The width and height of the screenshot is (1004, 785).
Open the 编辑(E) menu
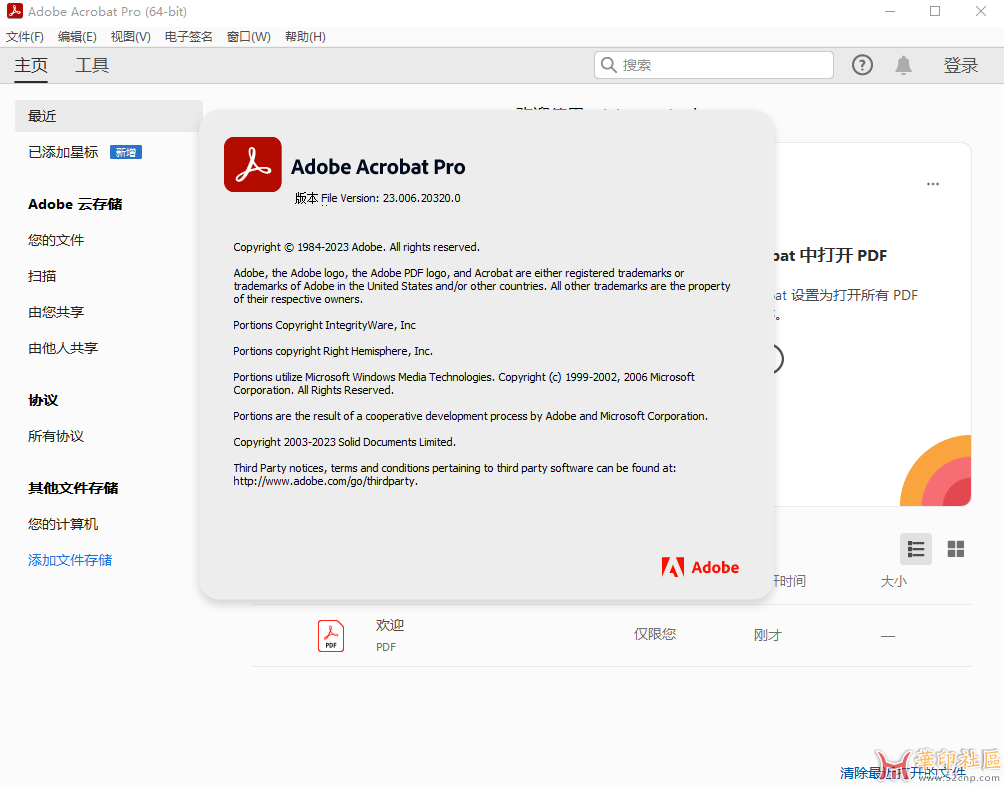[77, 36]
